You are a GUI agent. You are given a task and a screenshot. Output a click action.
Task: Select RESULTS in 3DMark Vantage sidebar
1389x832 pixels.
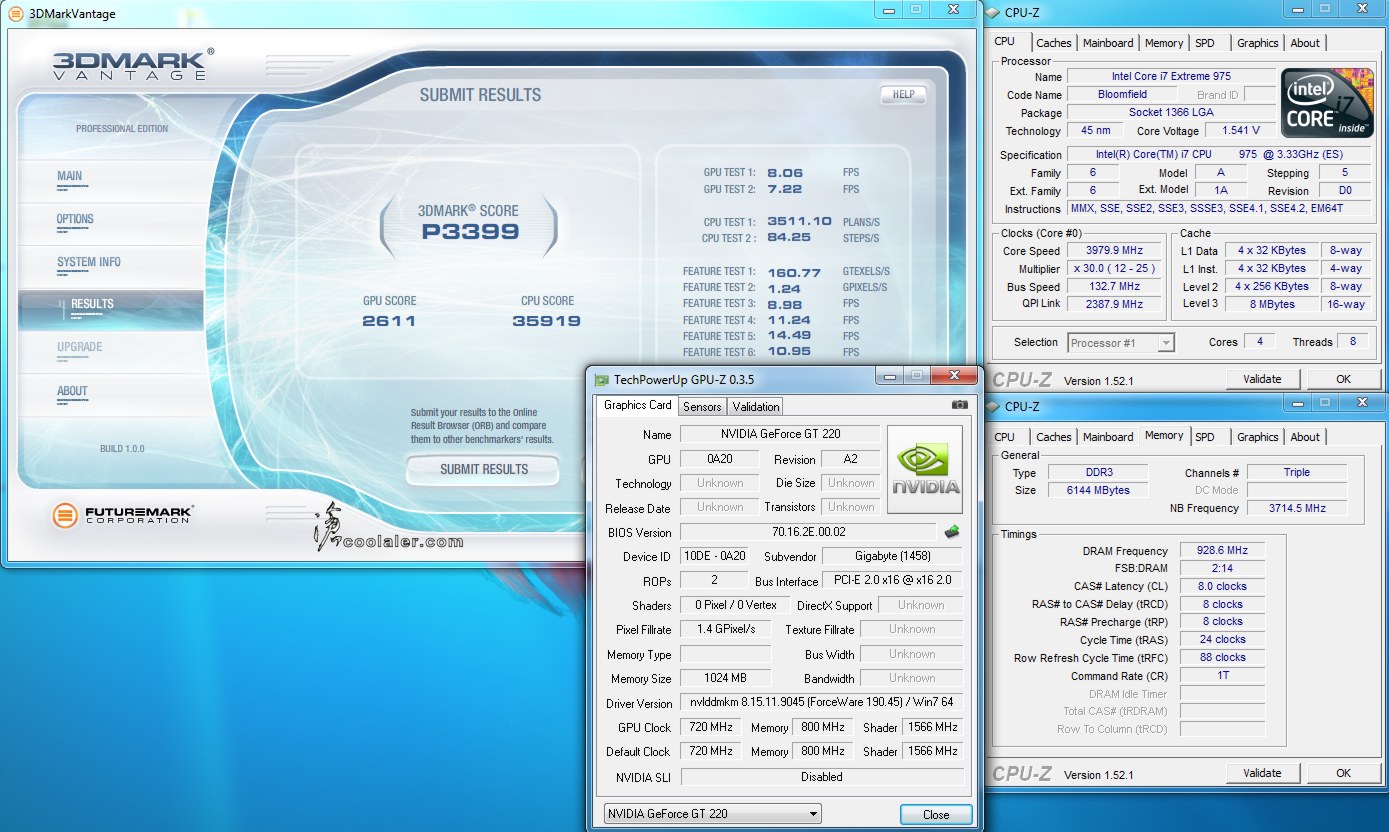tap(110, 310)
